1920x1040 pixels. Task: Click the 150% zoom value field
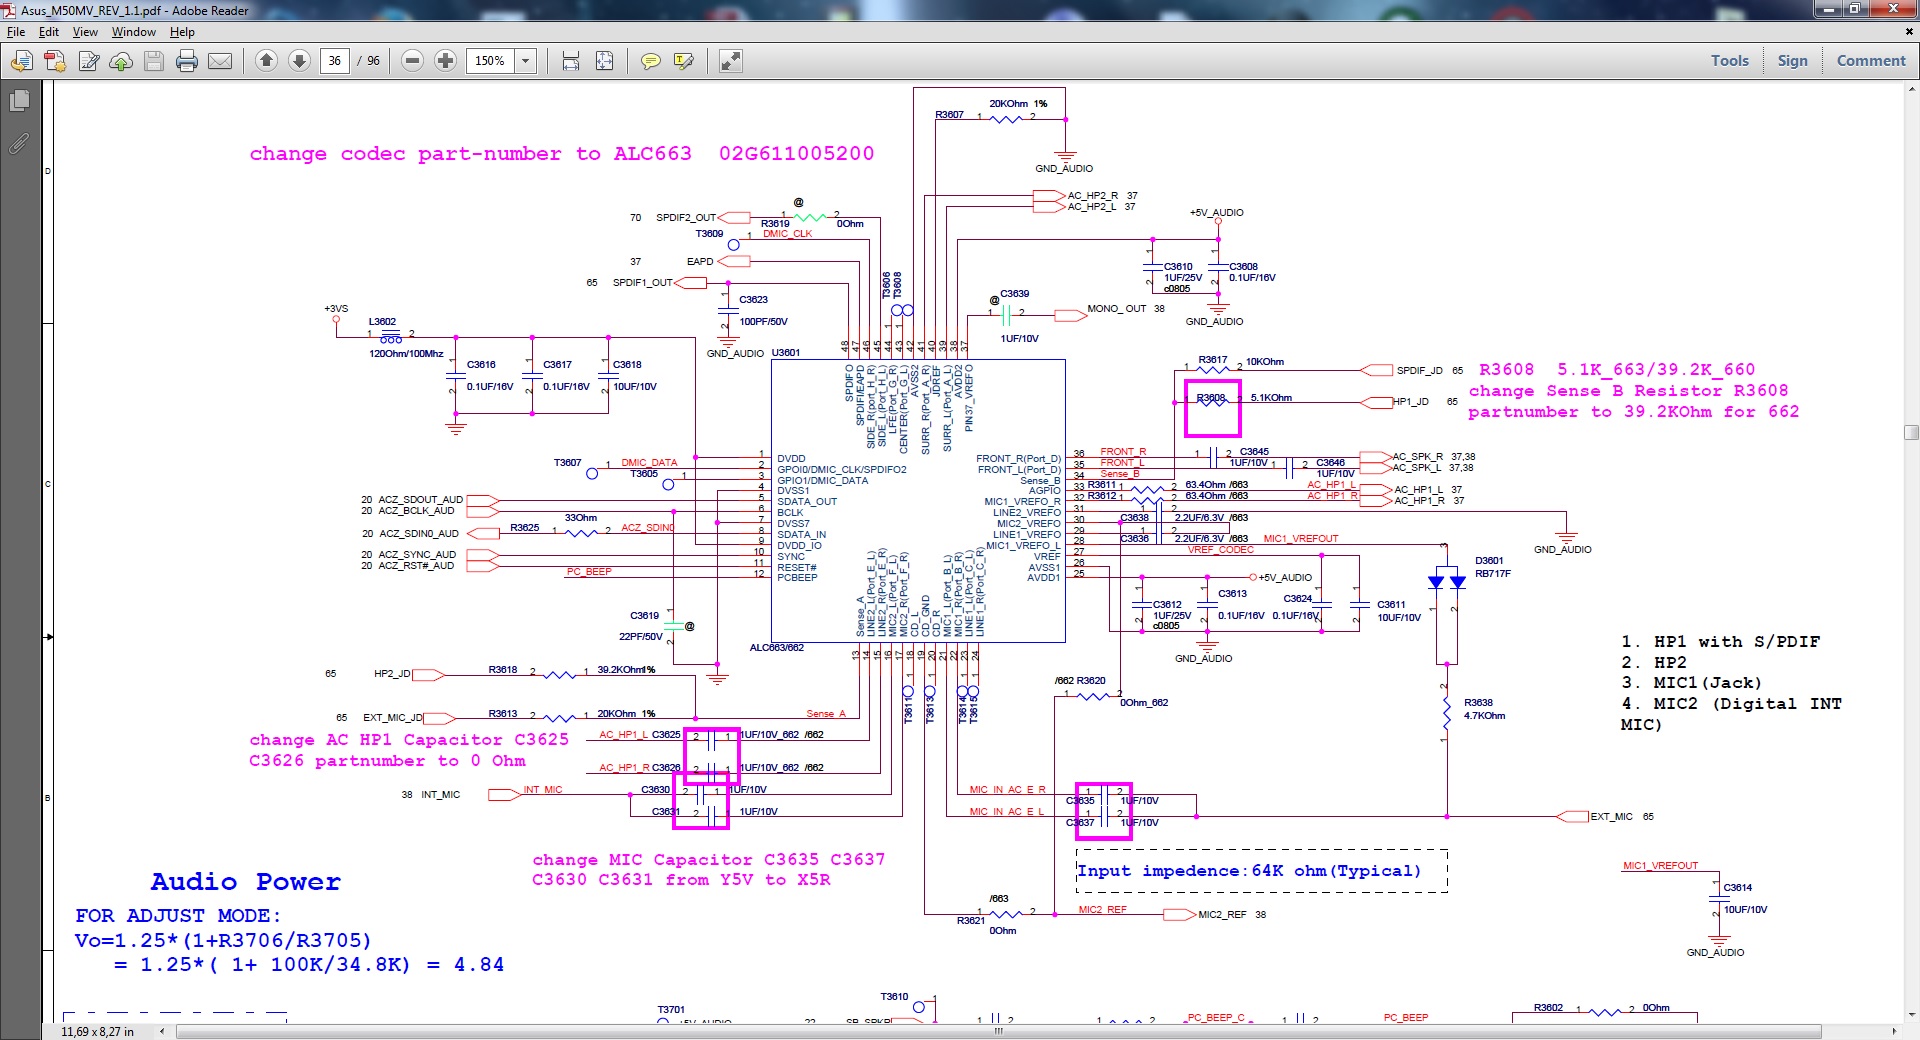tap(491, 61)
